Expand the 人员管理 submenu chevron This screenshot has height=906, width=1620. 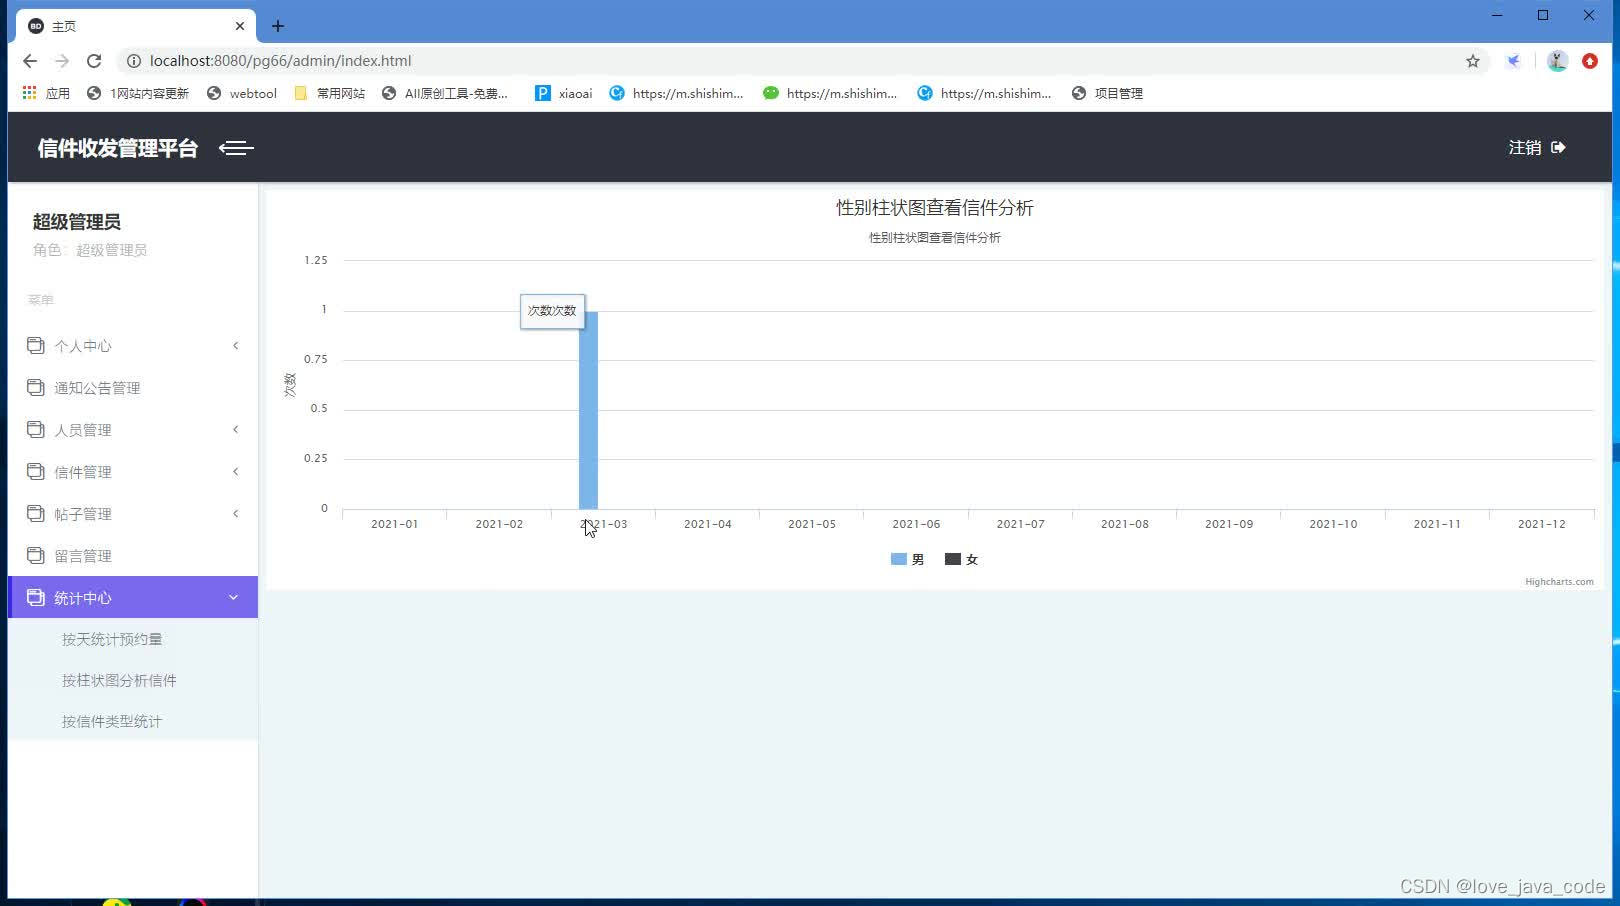coord(236,430)
